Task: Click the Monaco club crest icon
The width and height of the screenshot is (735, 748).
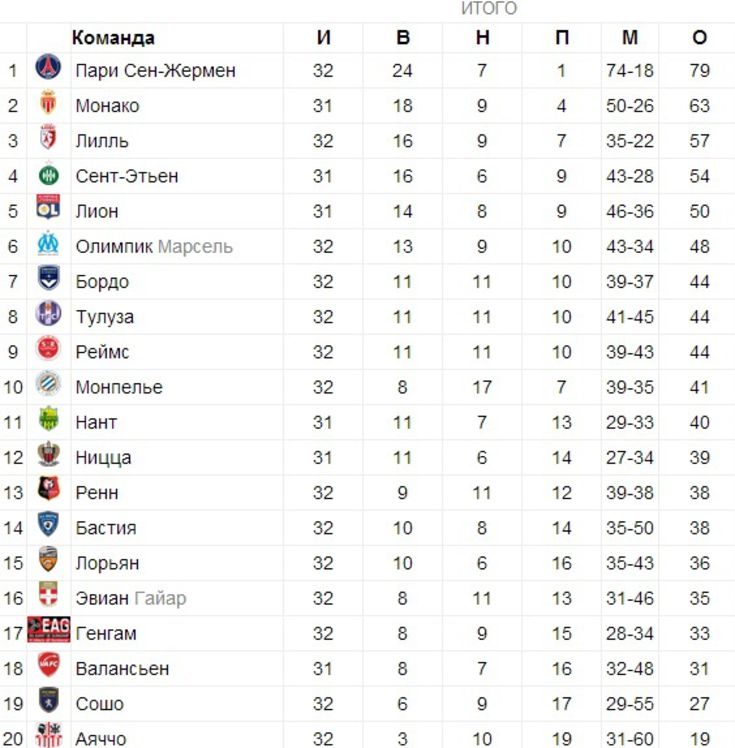Action: (48, 102)
